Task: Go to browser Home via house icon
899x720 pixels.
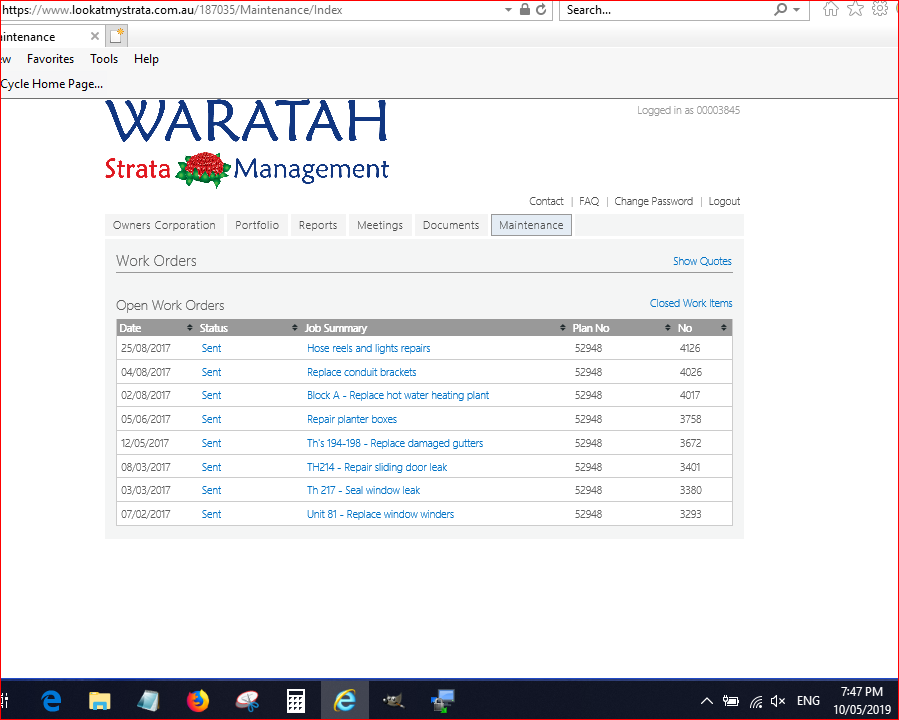Action: point(830,9)
